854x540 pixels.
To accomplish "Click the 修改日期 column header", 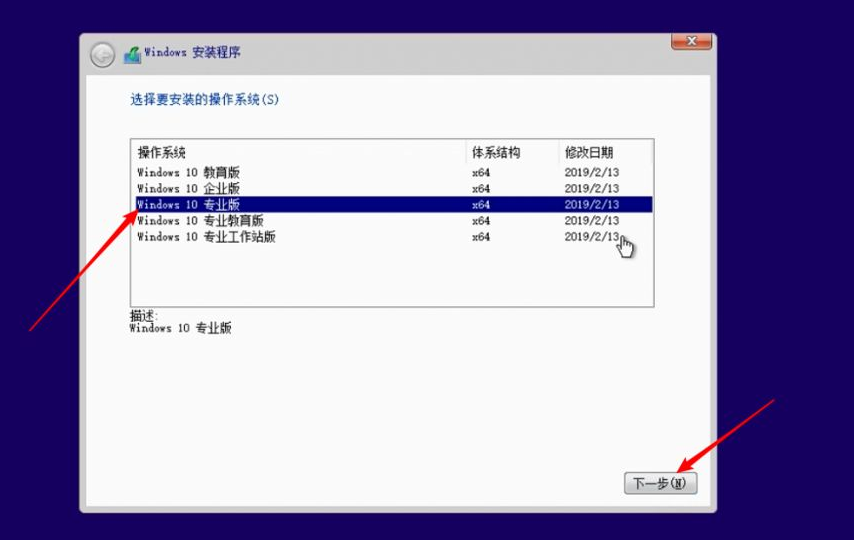I will click(x=605, y=152).
